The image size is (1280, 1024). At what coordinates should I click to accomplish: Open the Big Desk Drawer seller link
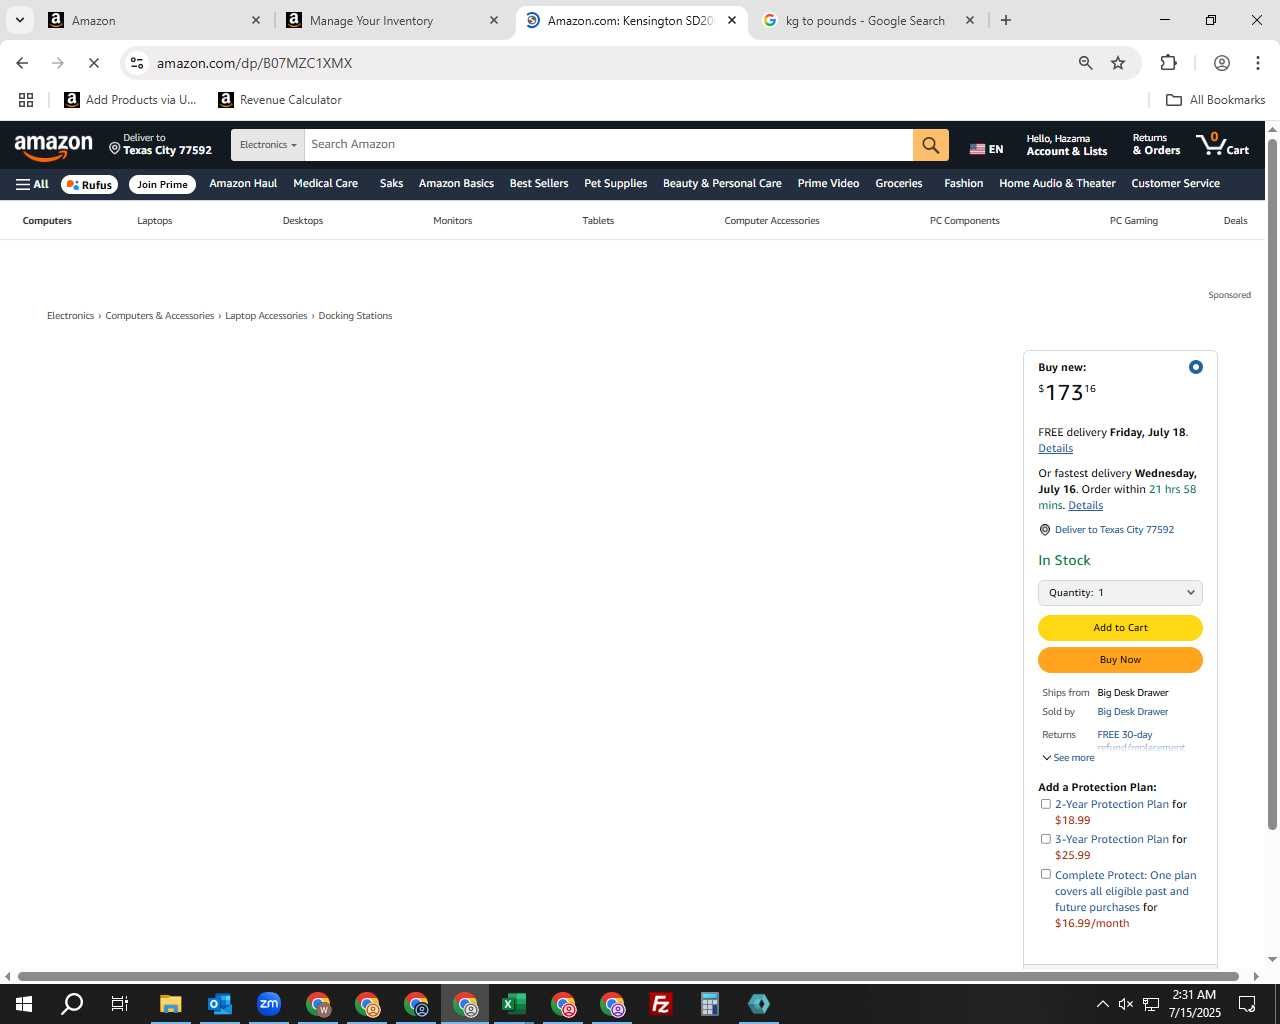[x=1132, y=712]
